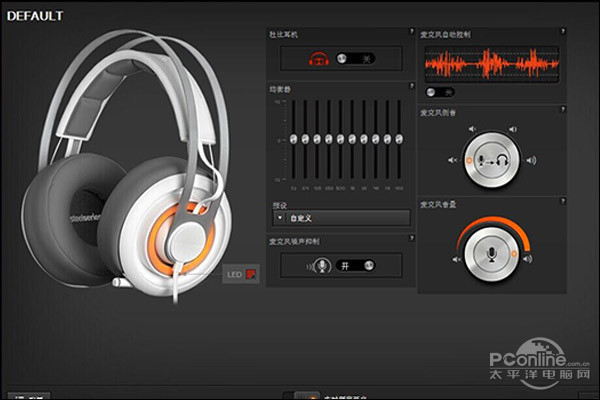Viewport: 600px width, 400px height.
Task: Set mic volume to max via right speaker icon
Action: click(528, 259)
